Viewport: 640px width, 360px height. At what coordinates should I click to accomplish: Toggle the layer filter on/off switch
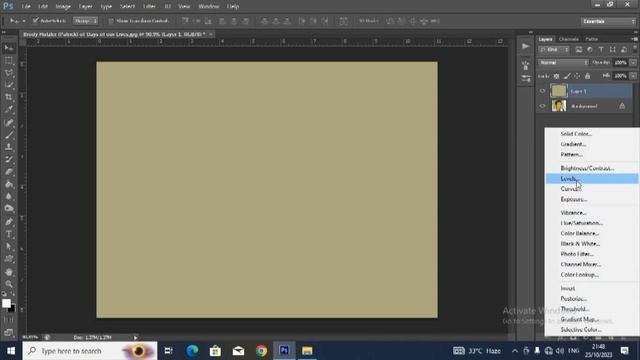click(635, 49)
